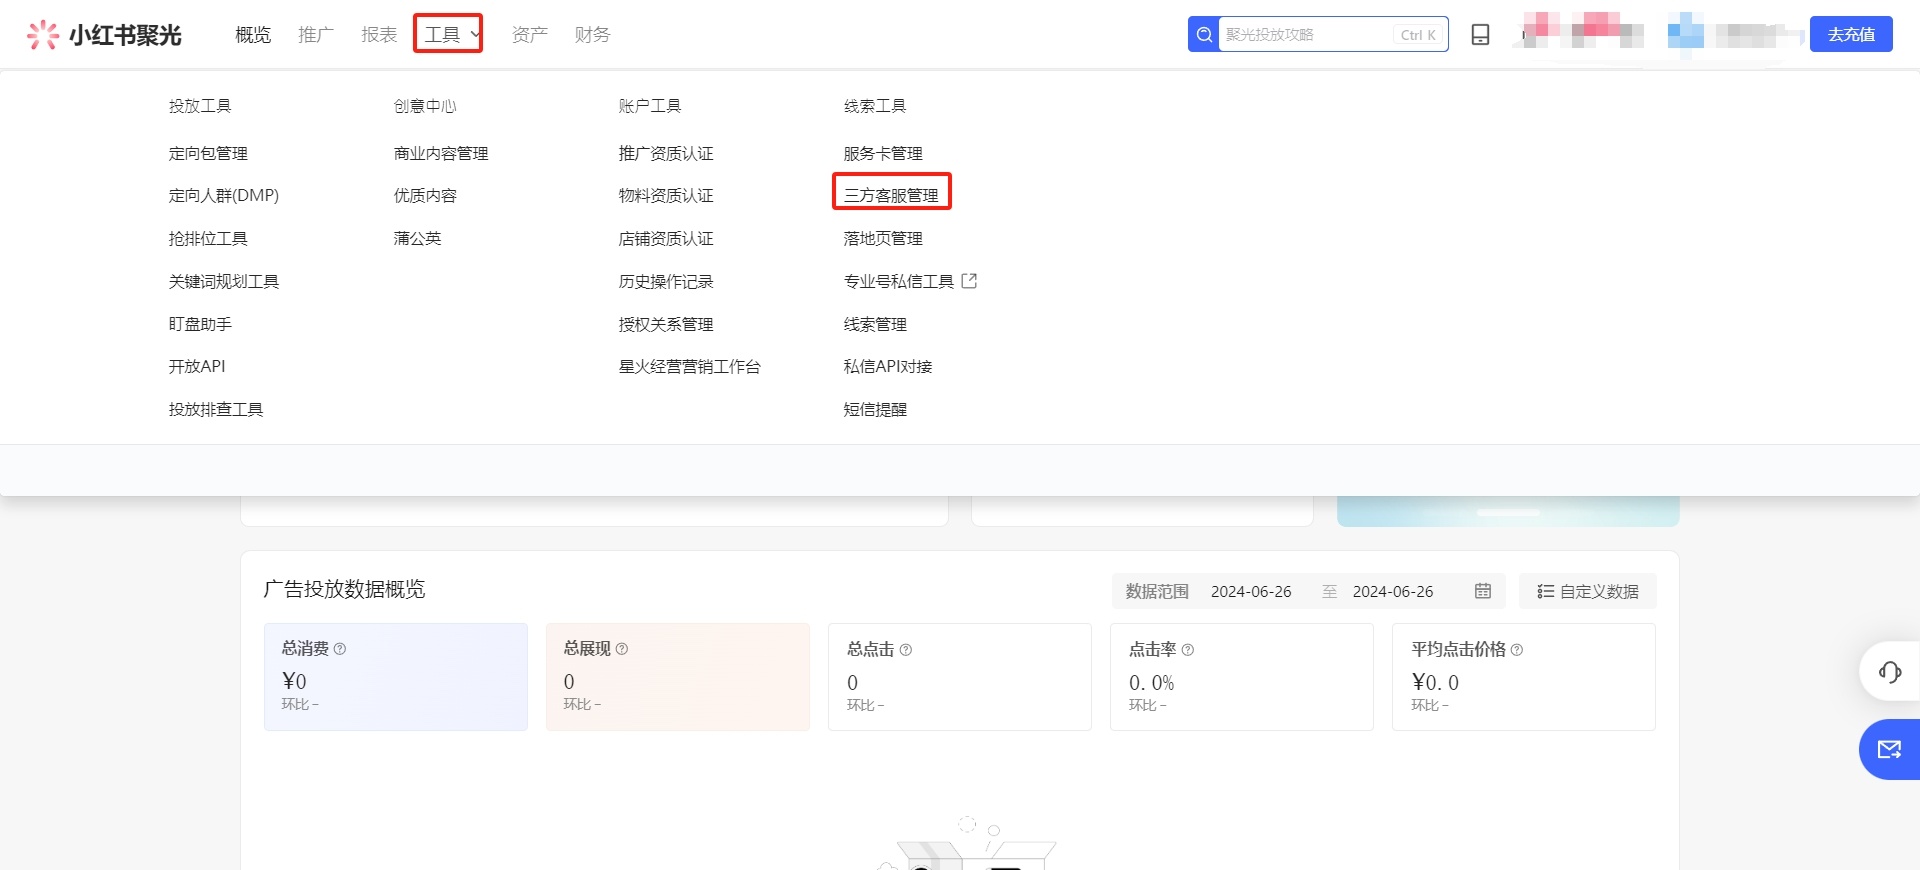Viewport: 1920px width, 870px height.
Task: Click the headset customer service icon
Action: pos(1890,672)
